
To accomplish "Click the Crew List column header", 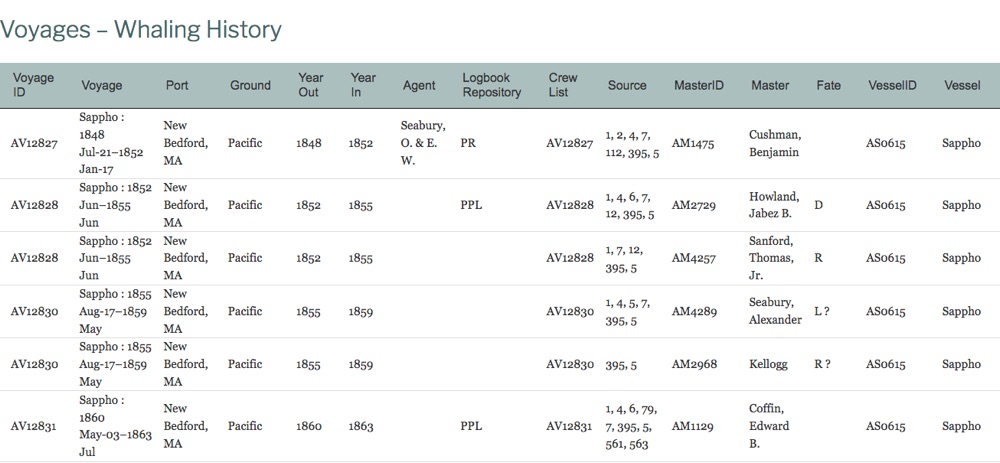I will pyautogui.click(x=563, y=85).
